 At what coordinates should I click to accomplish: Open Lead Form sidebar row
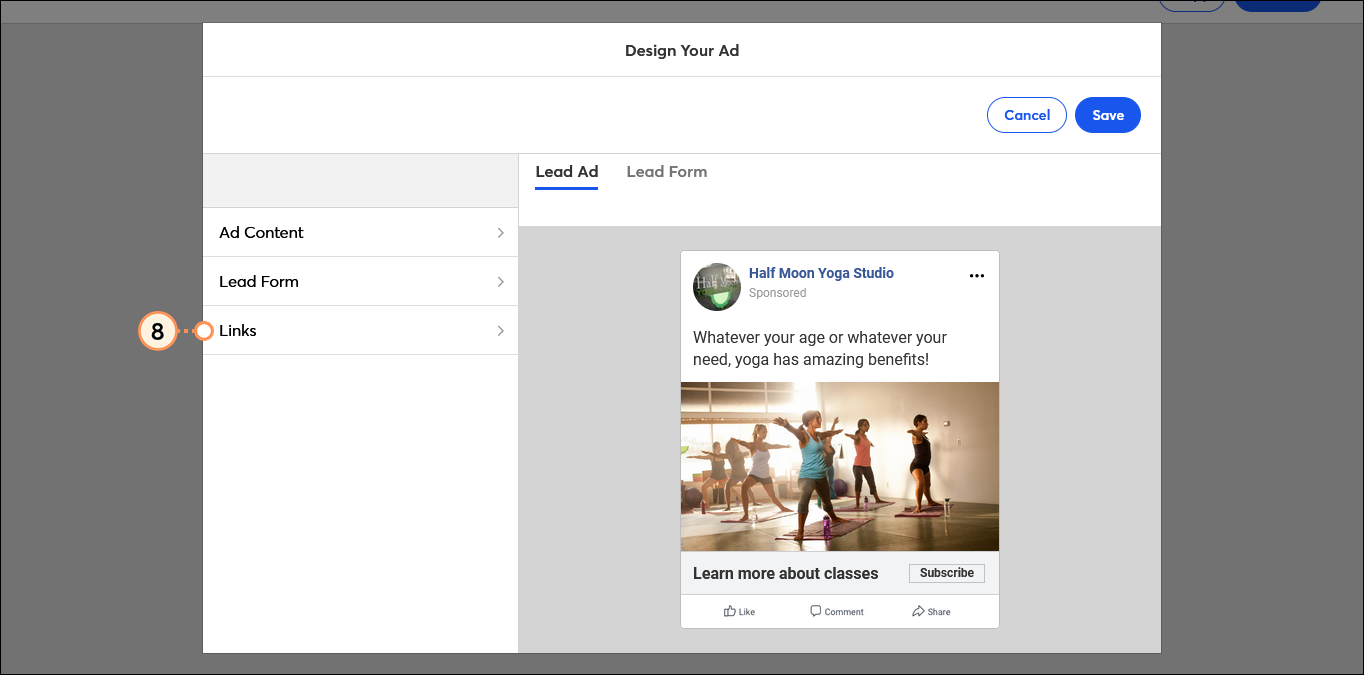pyautogui.click(x=360, y=281)
